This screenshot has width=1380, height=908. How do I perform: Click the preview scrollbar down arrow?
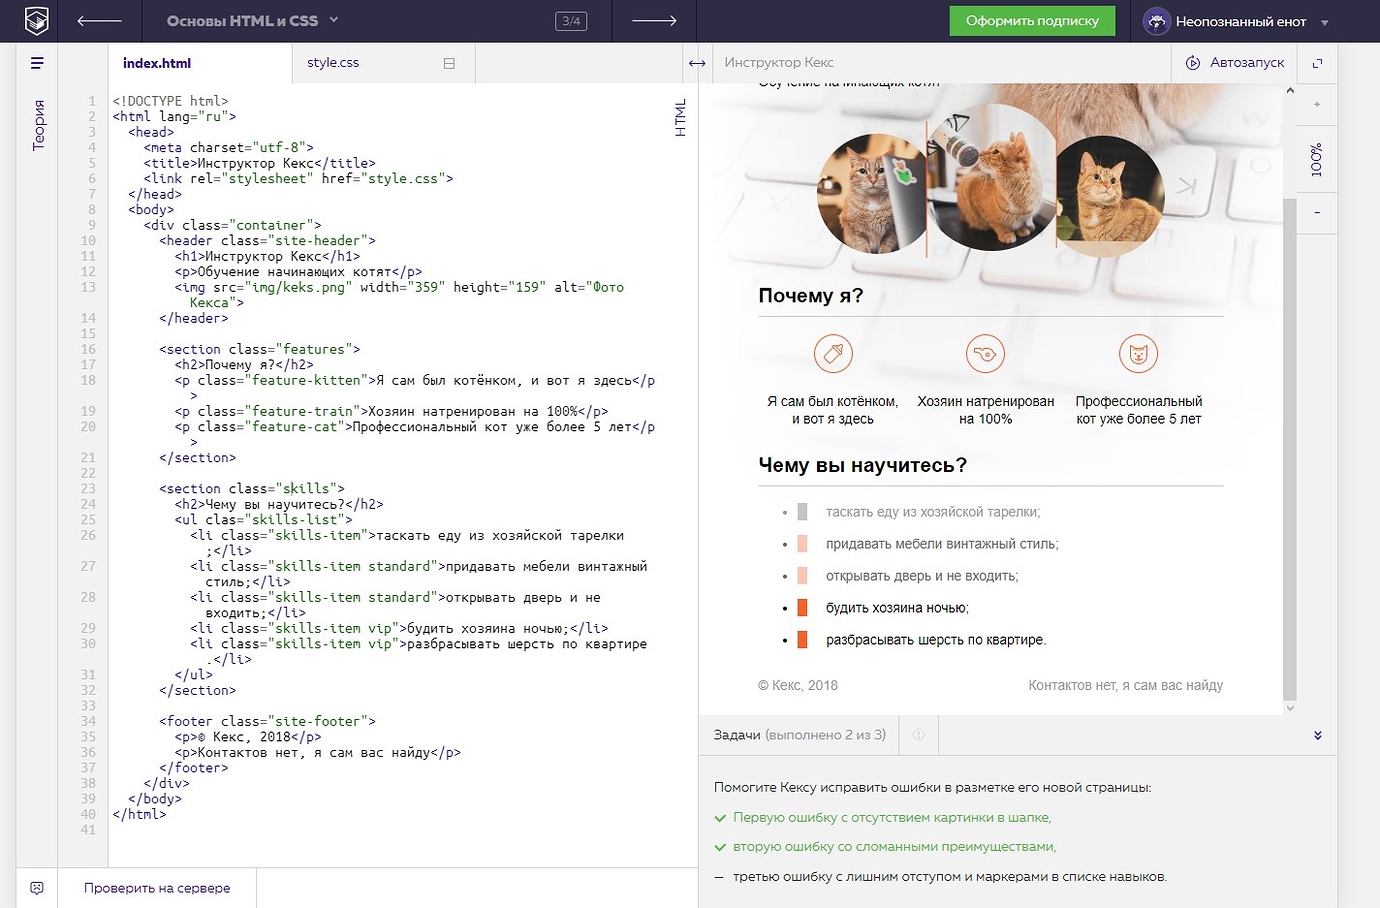pyautogui.click(x=1289, y=708)
